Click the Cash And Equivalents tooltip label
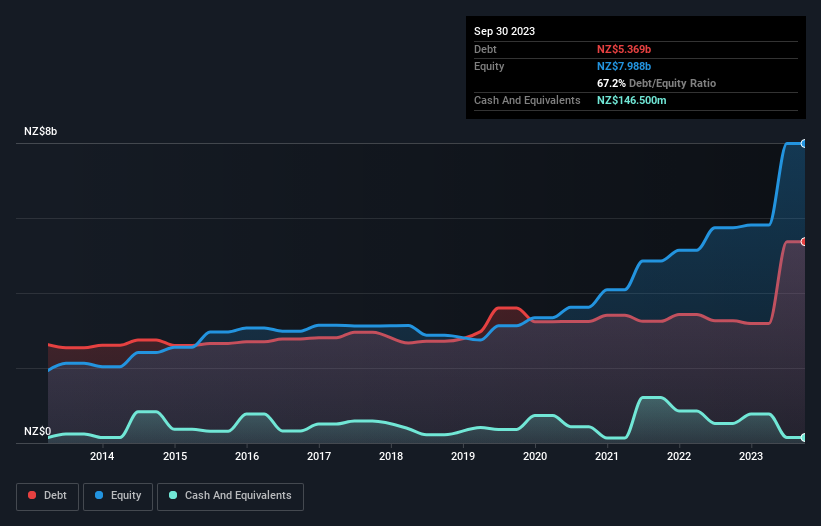This screenshot has width=821, height=526. pos(527,100)
